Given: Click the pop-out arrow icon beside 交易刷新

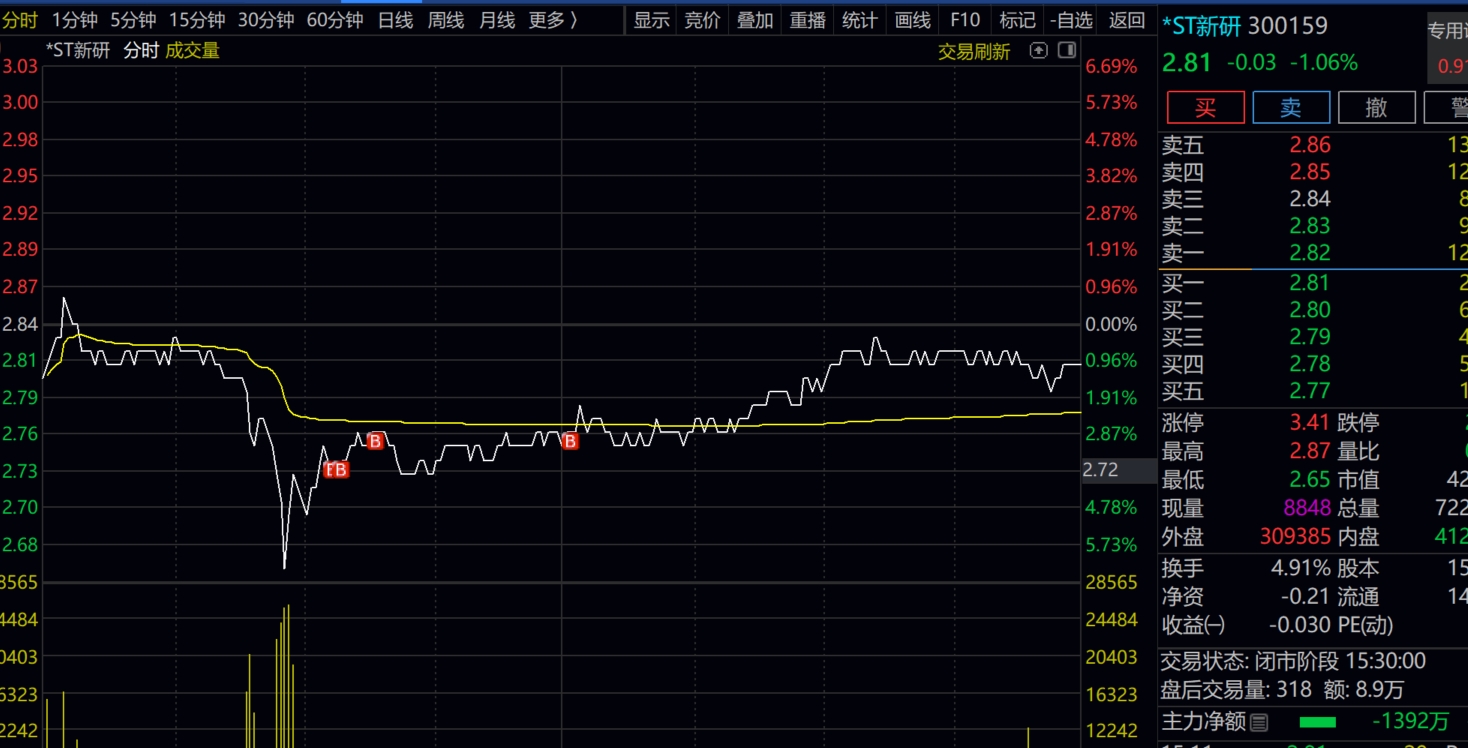Looking at the screenshot, I should tap(1039, 50).
